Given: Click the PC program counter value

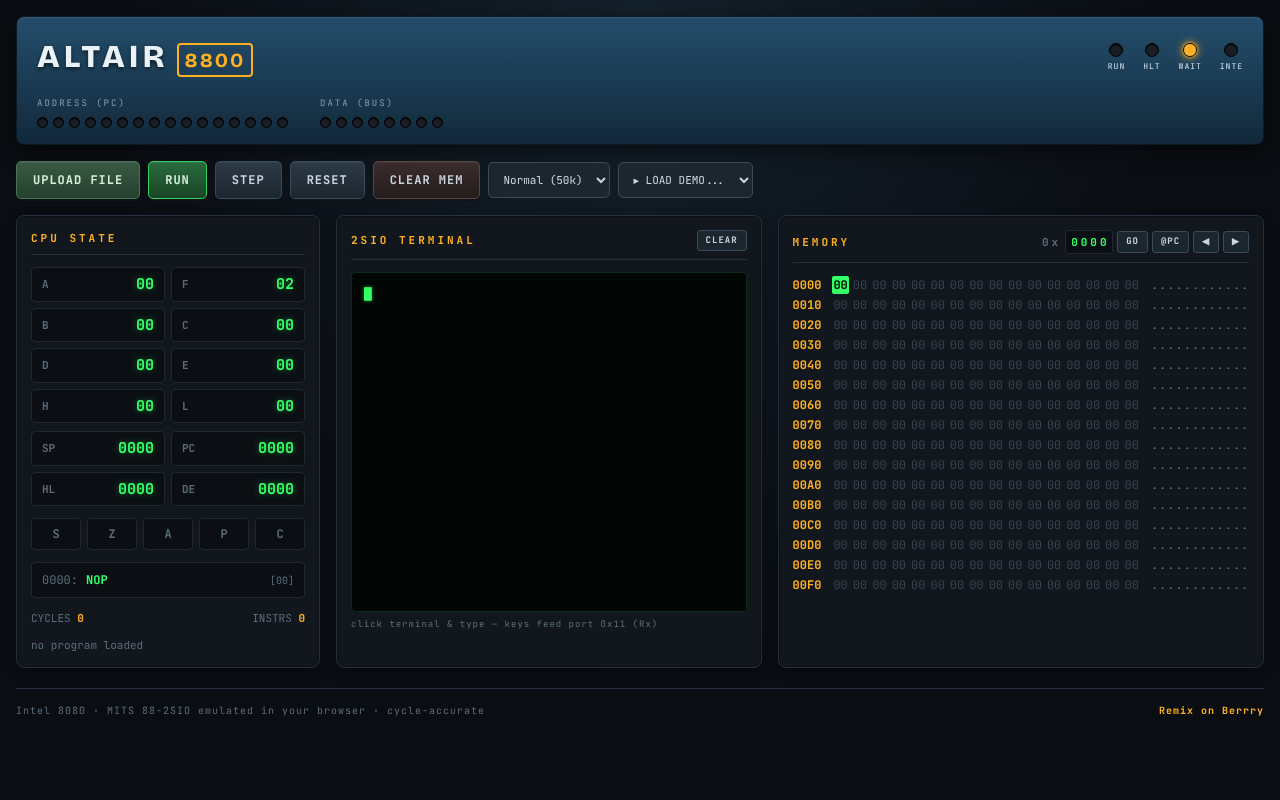Looking at the screenshot, I should click(x=276, y=448).
